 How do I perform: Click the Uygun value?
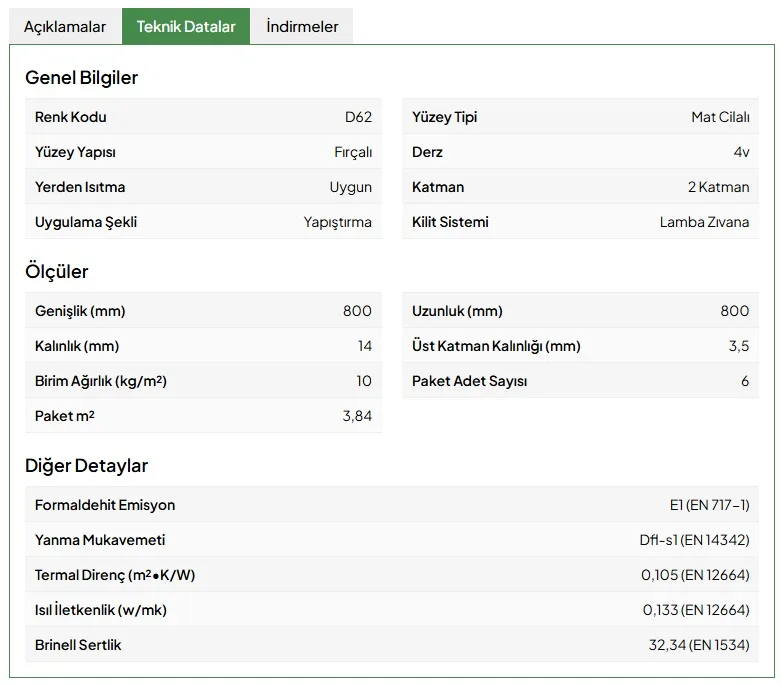(x=351, y=187)
